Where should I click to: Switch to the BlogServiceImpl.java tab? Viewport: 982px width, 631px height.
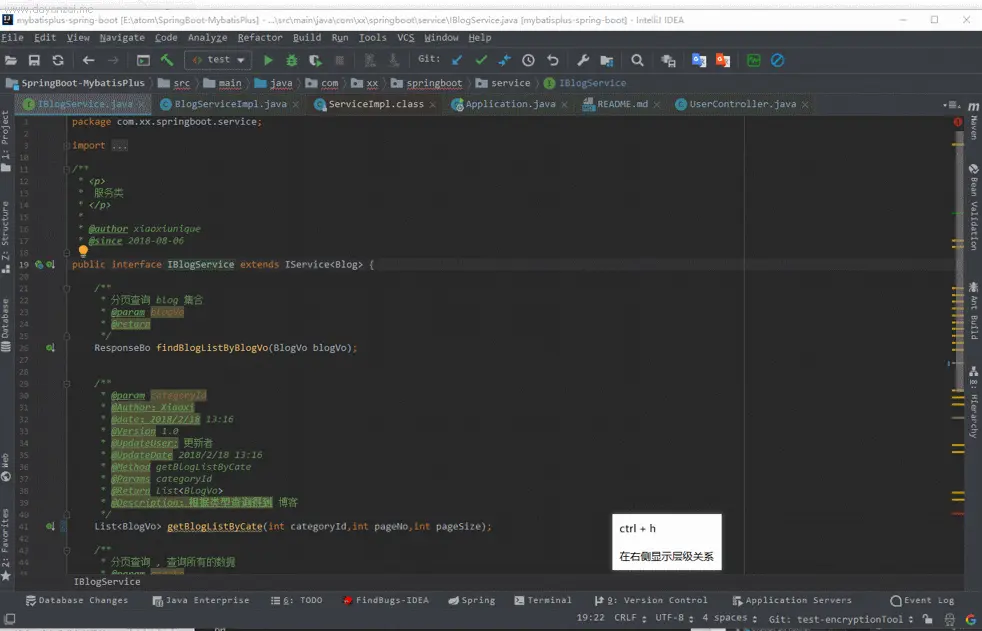click(x=230, y=104)
